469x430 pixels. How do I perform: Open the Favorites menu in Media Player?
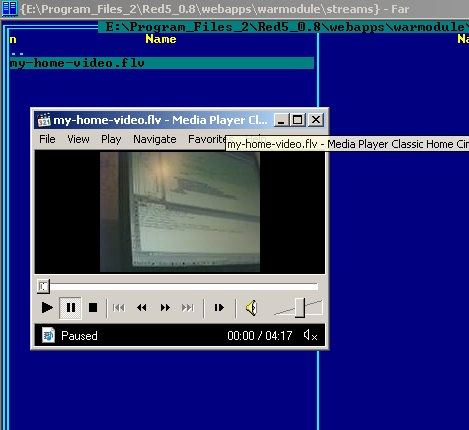pos(207,139)
